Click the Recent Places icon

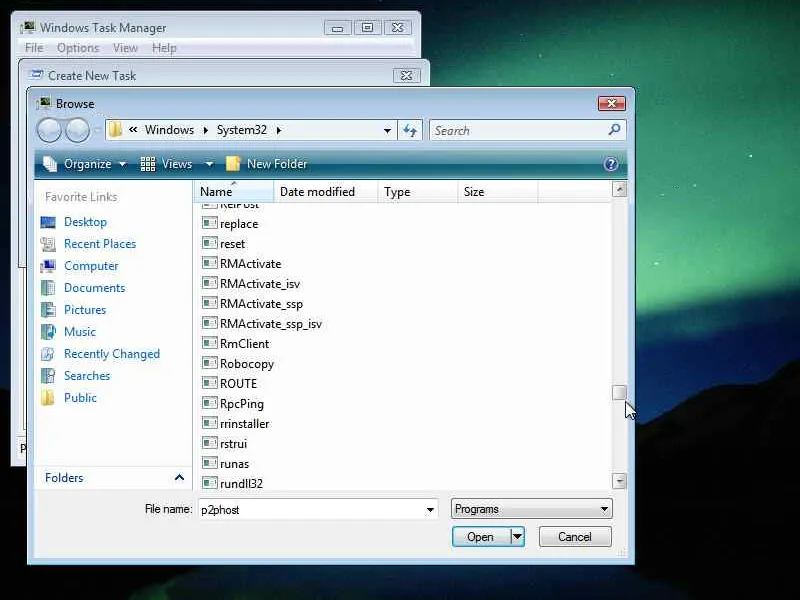pyautogui.click(x=48, y=244)
